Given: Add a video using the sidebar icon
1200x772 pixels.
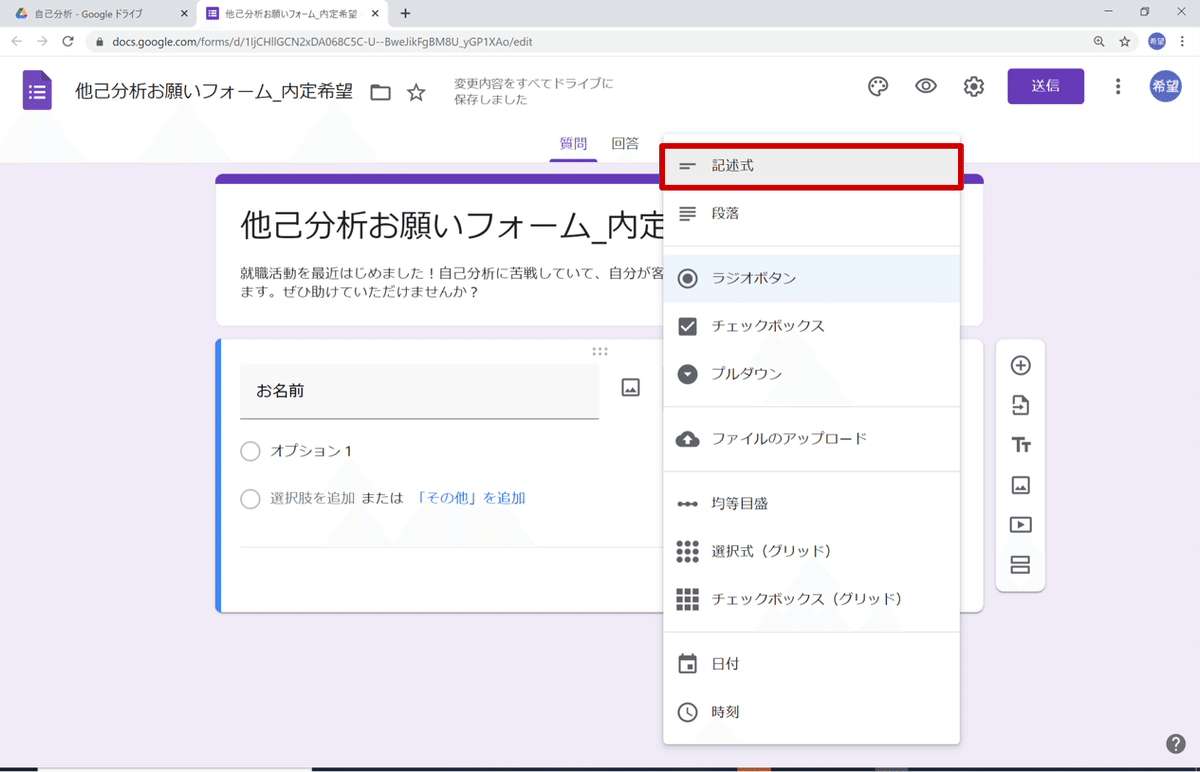Looking at the screenshot, I should pyautogui.click(x=1020, y=524).
